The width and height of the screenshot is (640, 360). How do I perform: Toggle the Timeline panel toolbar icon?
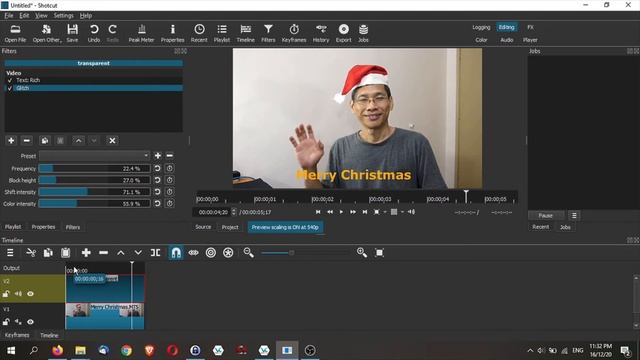(245, 33)
